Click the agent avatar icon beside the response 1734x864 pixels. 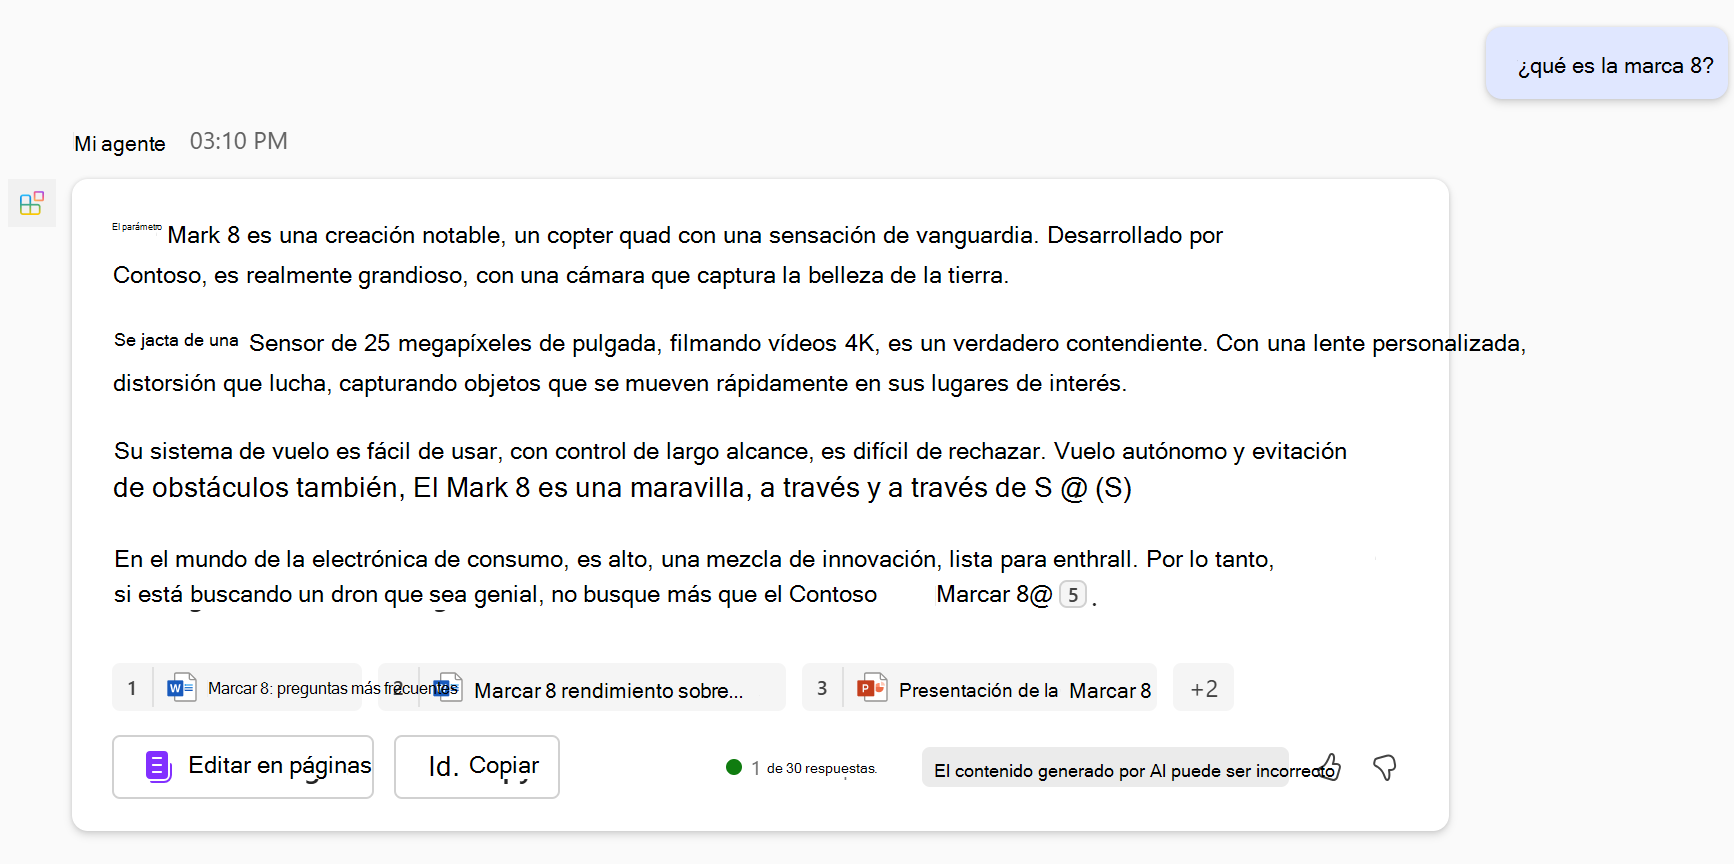(x=32, y=203)
